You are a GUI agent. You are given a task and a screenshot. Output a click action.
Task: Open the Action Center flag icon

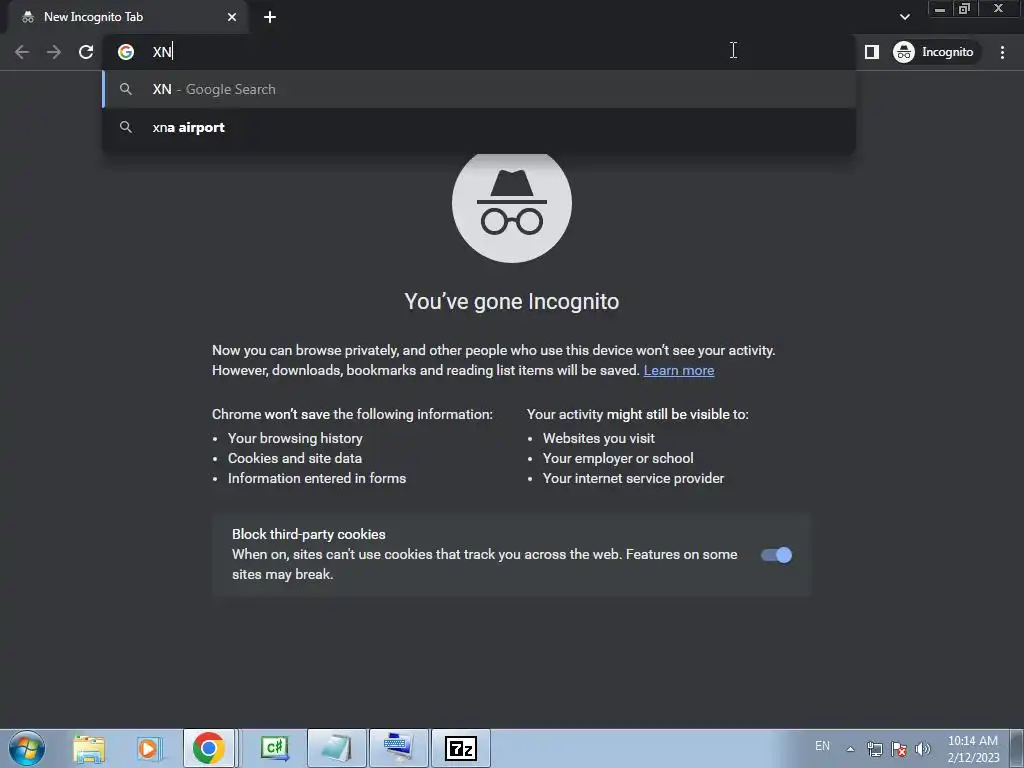899,749
